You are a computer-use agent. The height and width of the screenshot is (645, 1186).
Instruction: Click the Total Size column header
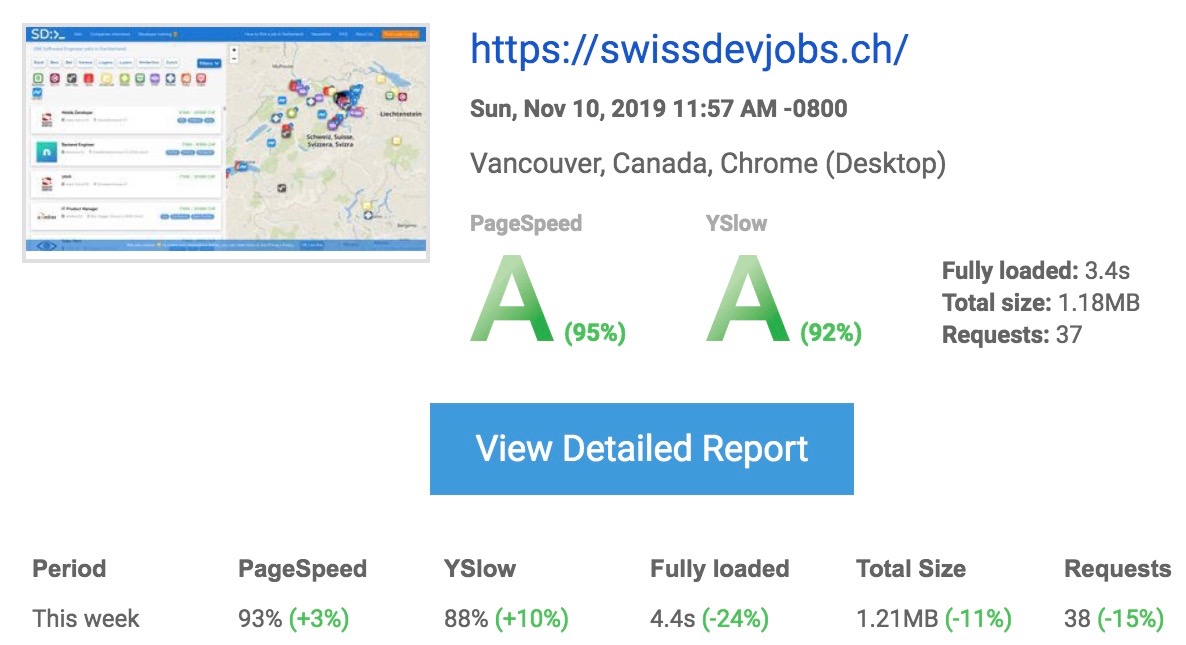911,569
